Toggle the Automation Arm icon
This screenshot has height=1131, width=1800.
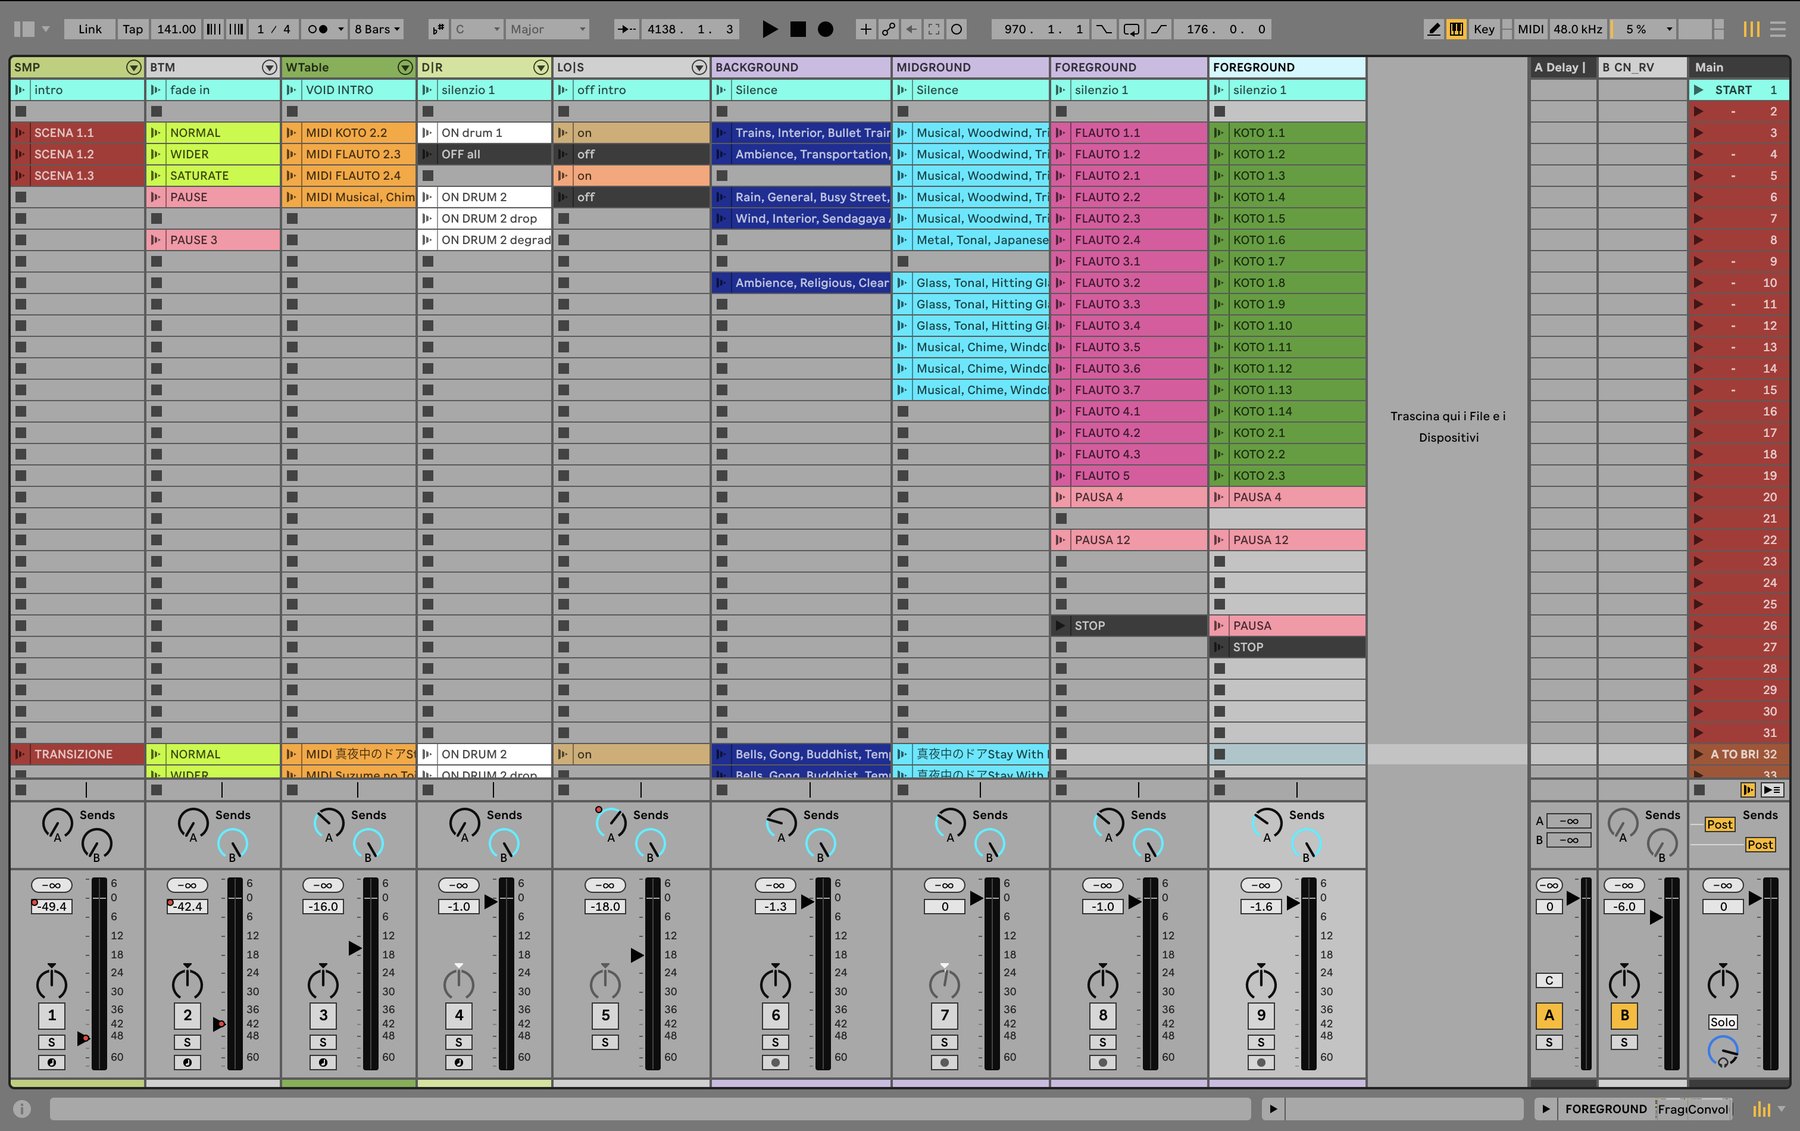[888, 29]
